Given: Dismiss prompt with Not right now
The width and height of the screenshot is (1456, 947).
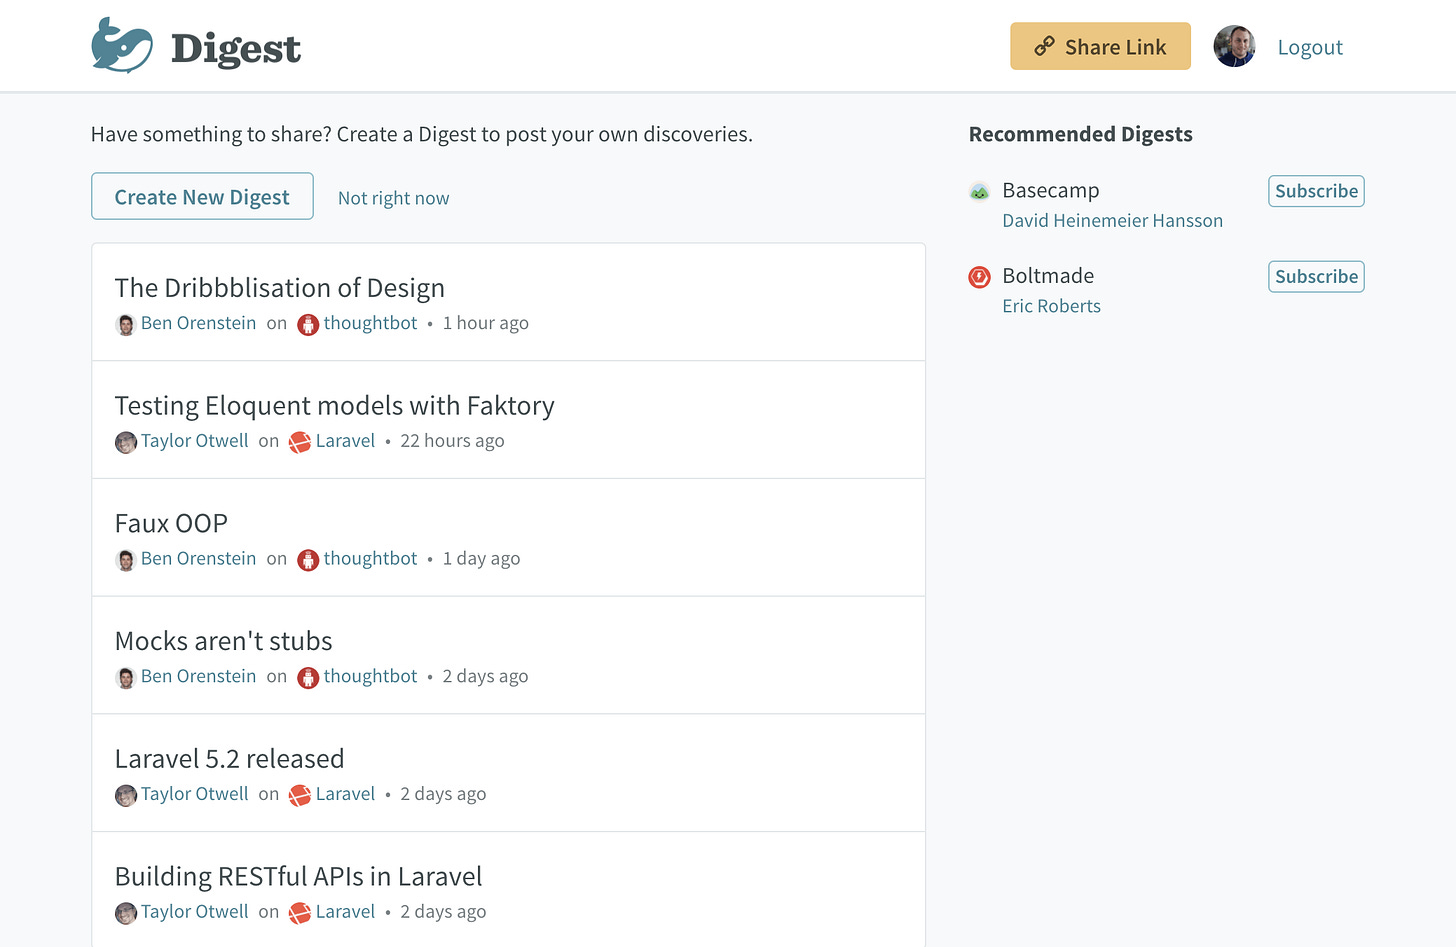Looking at the screenshot, I should tap(393, 198).
